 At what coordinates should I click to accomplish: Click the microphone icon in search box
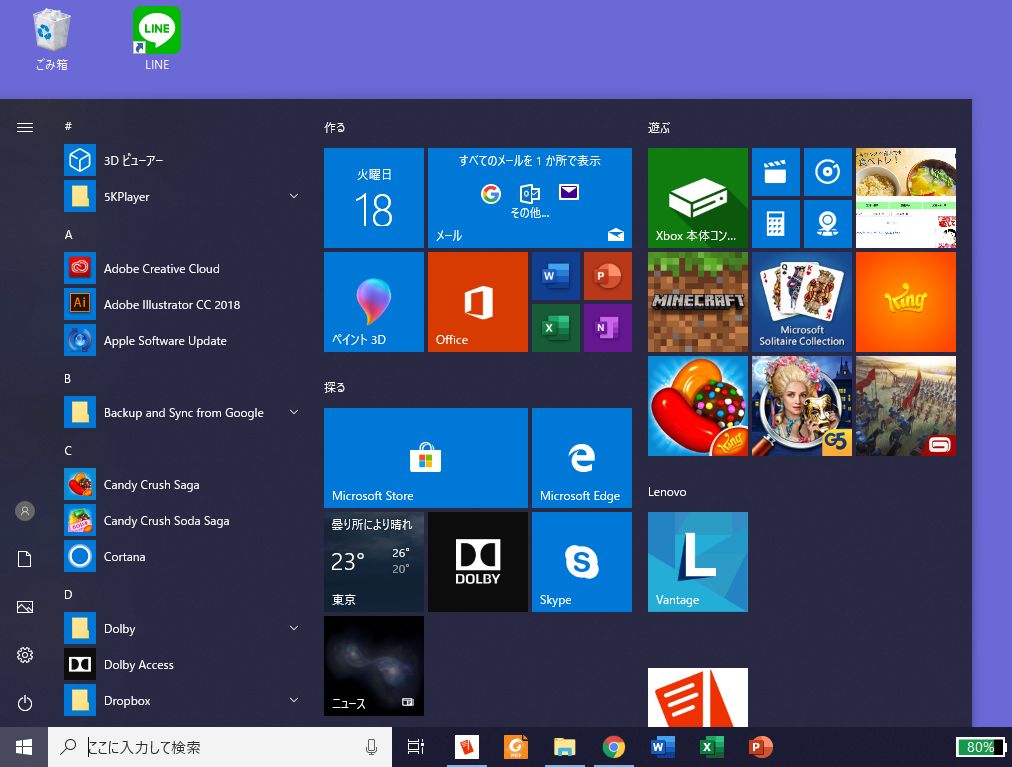click(371, 747)
